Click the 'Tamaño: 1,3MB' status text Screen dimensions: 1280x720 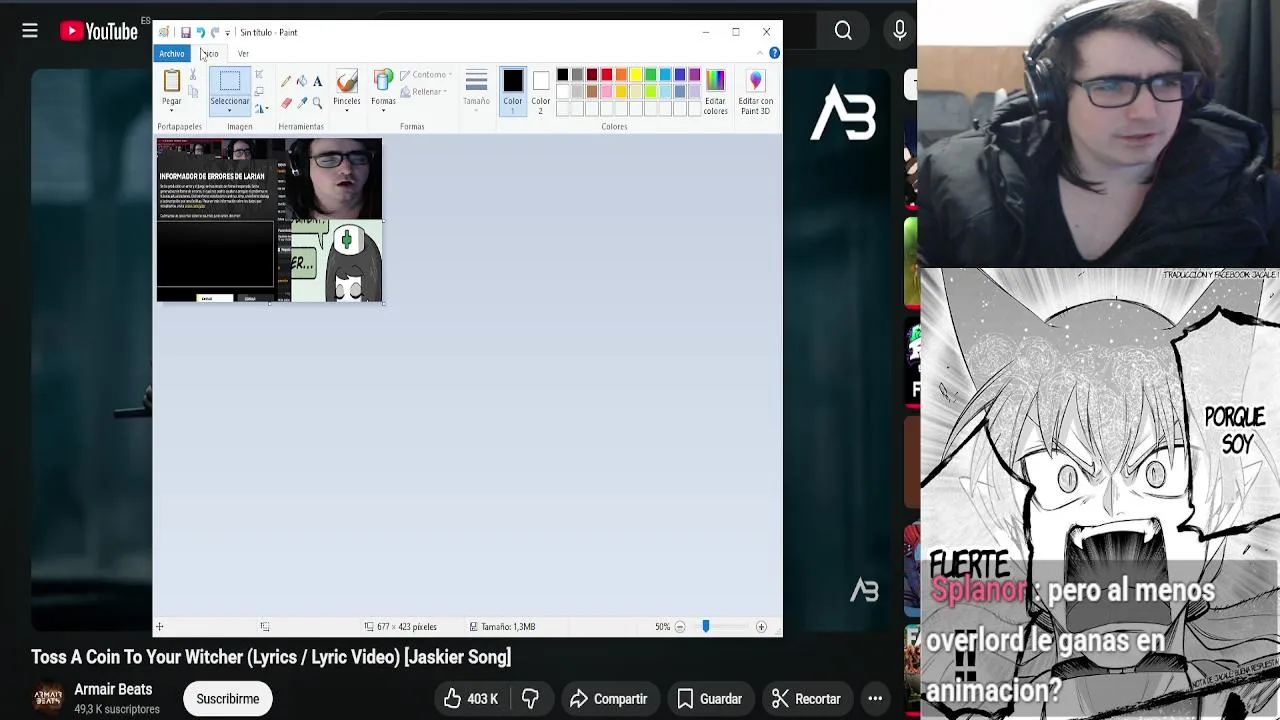pos(508,627)
